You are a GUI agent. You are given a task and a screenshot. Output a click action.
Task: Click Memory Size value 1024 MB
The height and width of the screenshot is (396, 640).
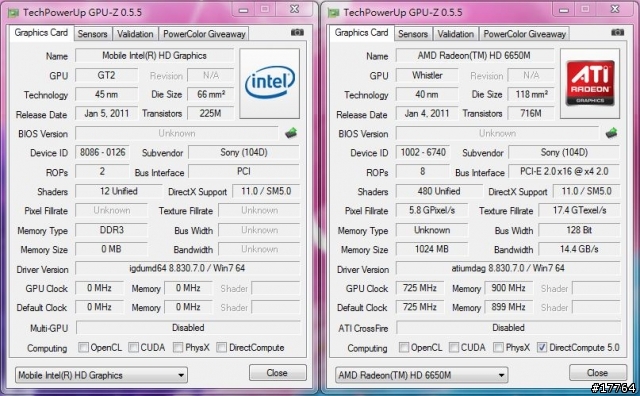(x=432, y=249)
